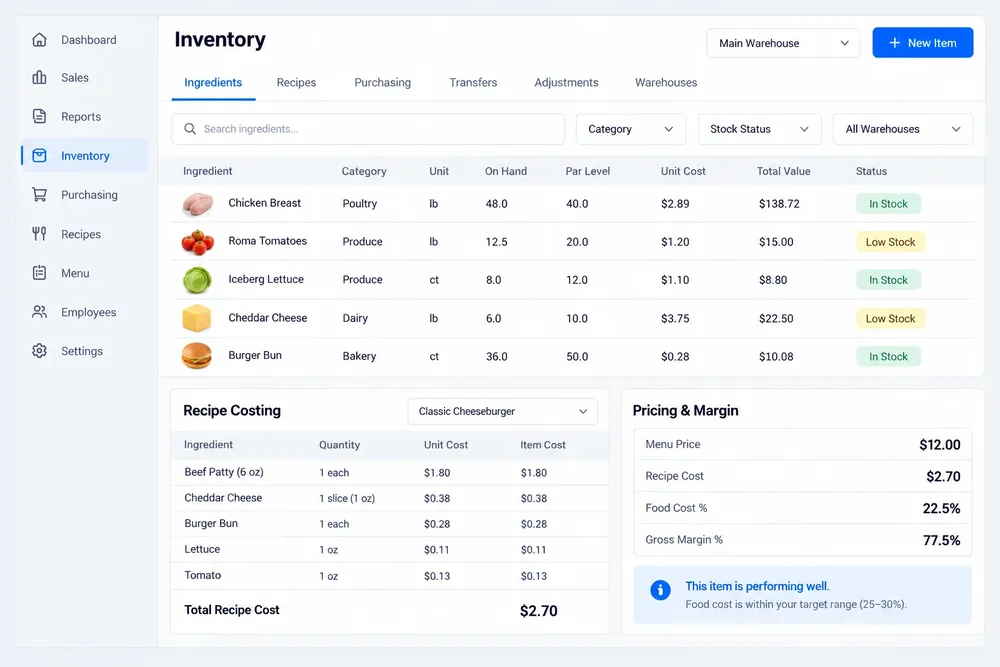Image resolution: width=1000 pixels, height=667 pixels.
Task: Click the Total Value column header
Action: click(783, 171)
